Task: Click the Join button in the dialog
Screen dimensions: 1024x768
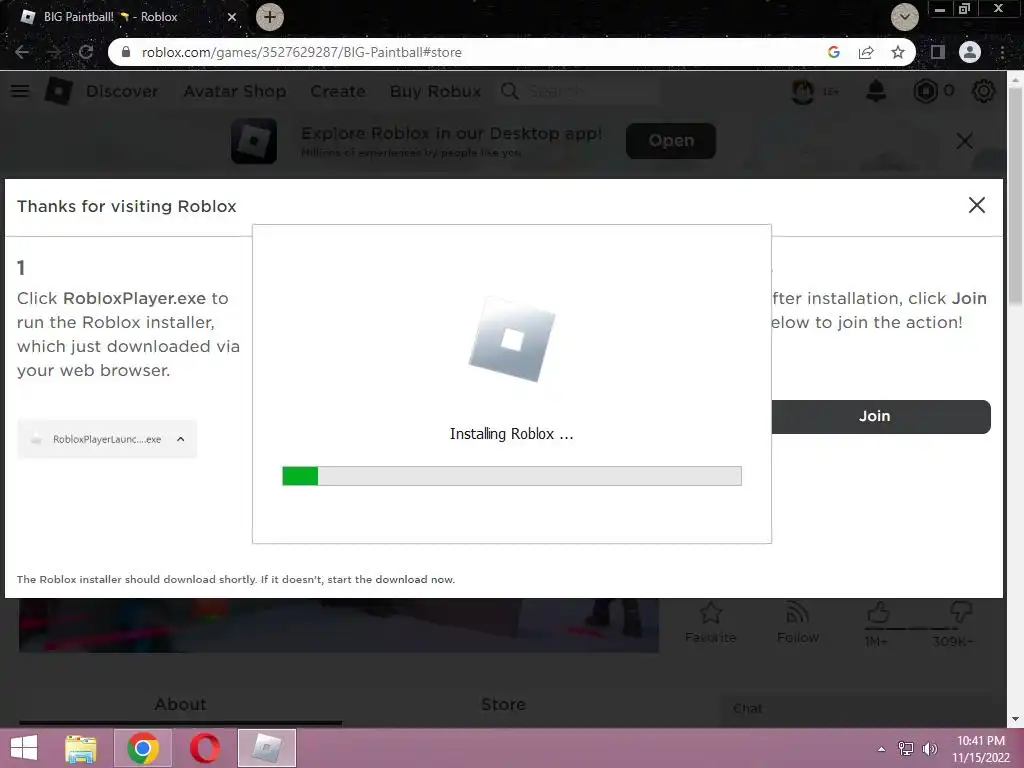Action: point(881,417)
